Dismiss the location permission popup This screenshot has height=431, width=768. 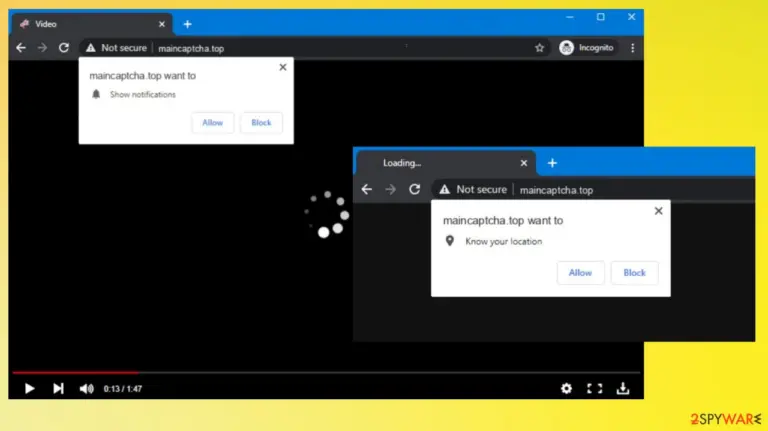[658, 211]
